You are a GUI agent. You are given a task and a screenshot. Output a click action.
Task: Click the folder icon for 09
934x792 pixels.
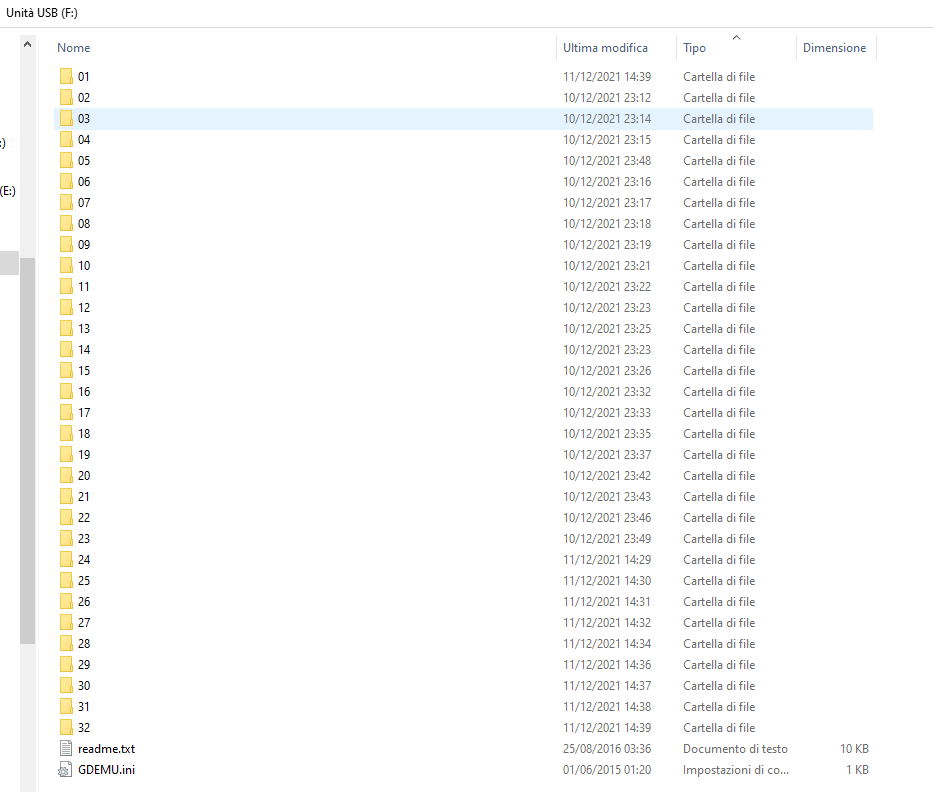(x=66, y=244)
